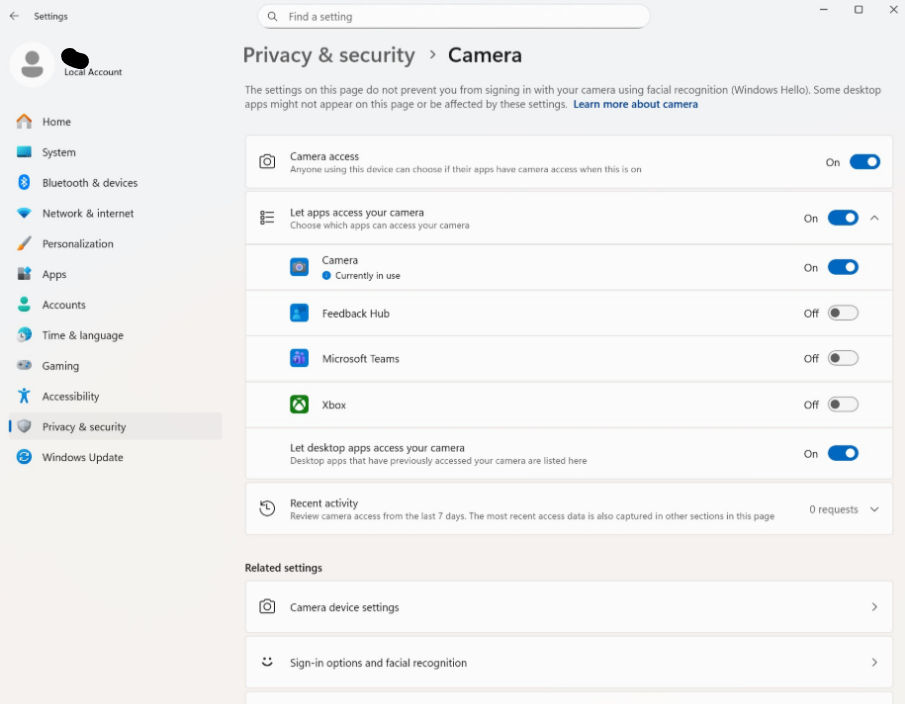Navigate back to Privacy & security breadcrumb
Viewport: 905px width, 704px height.
click(x=328, y=55)
